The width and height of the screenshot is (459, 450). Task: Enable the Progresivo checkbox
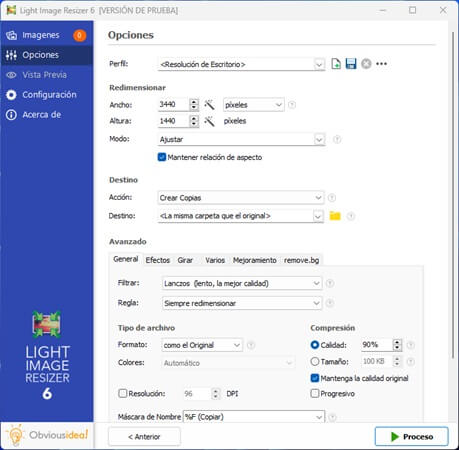[x=314, y=393]
